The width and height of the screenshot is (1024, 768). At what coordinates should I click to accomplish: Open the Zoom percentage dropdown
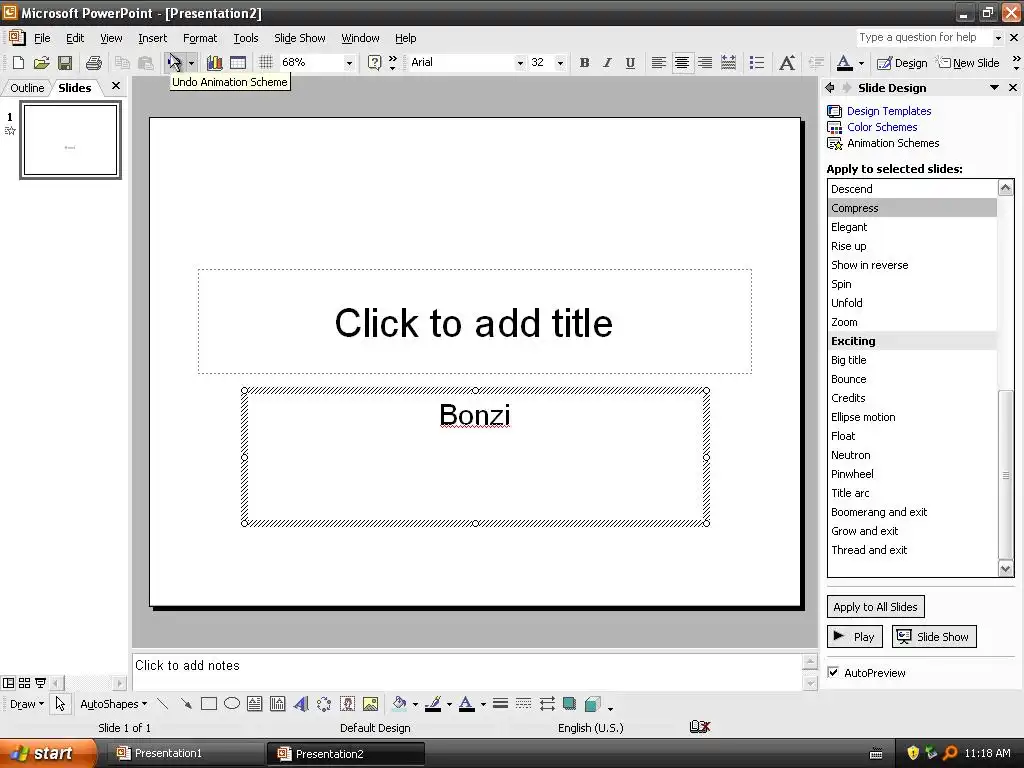coord(349,63)
